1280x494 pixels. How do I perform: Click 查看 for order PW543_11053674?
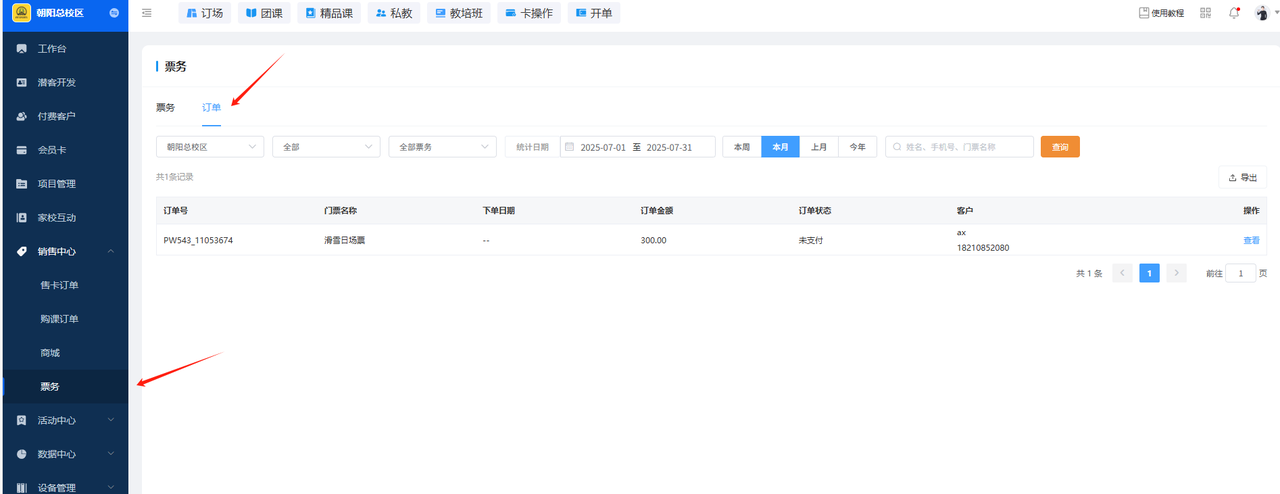click(1251, 240)
